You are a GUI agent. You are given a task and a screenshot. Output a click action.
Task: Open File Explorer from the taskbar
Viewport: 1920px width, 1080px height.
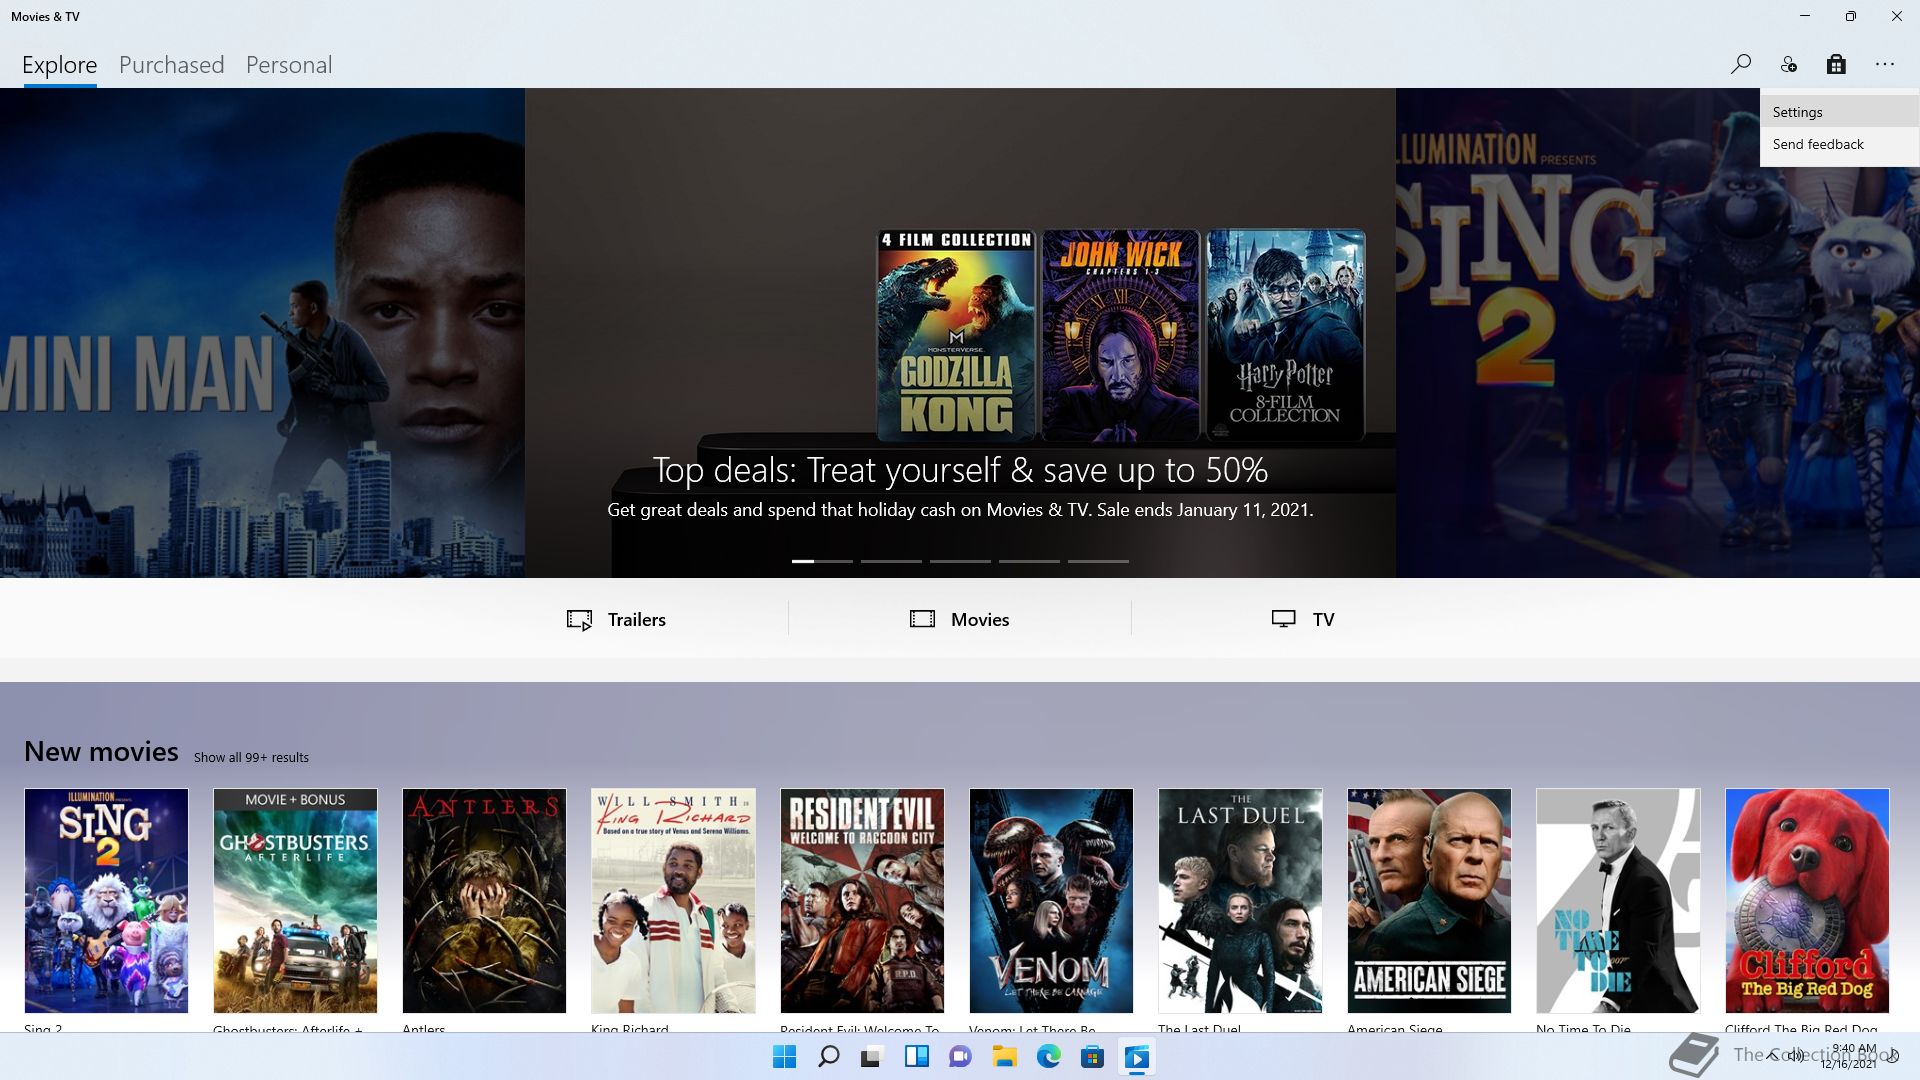1004,1057
